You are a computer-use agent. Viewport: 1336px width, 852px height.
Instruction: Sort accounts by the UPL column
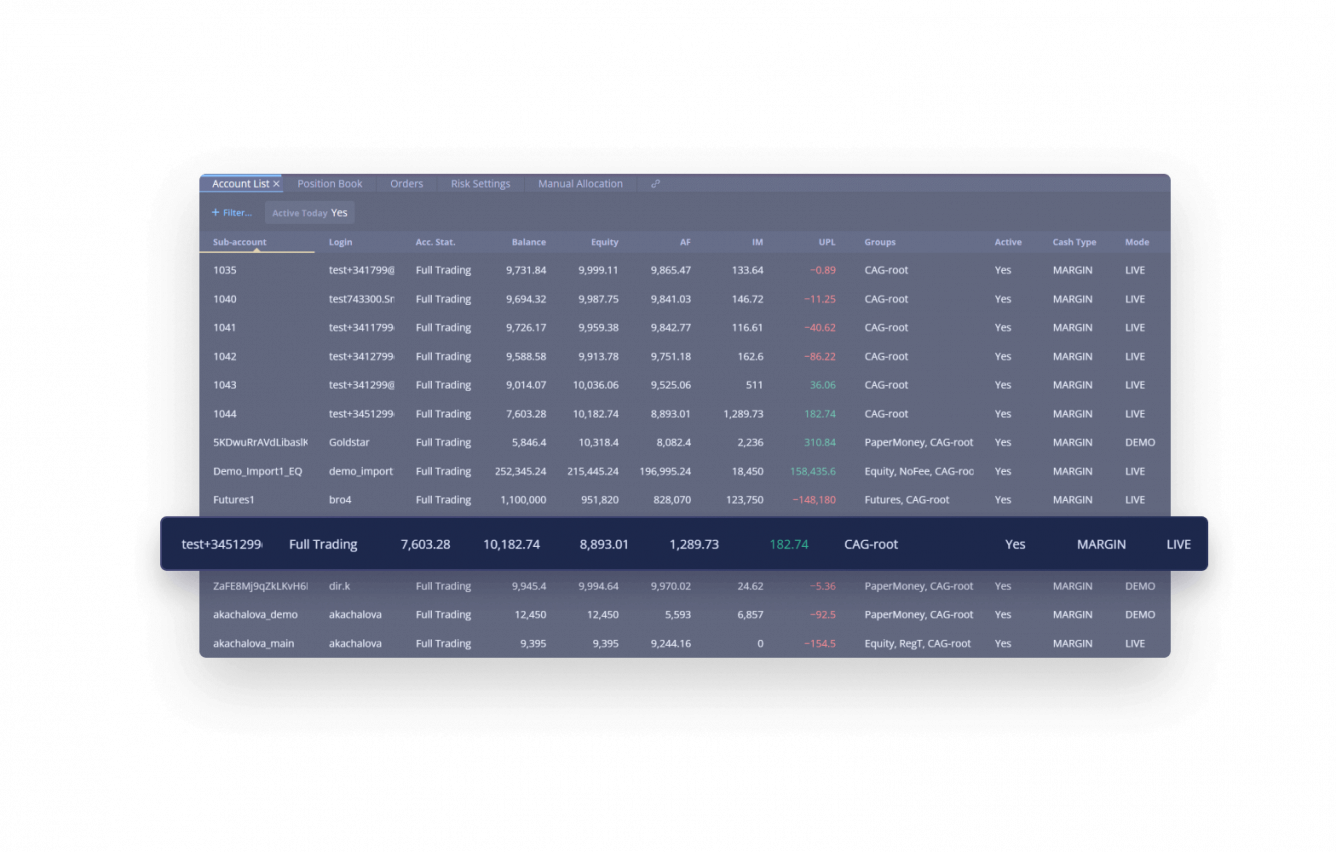coord(827,242)
